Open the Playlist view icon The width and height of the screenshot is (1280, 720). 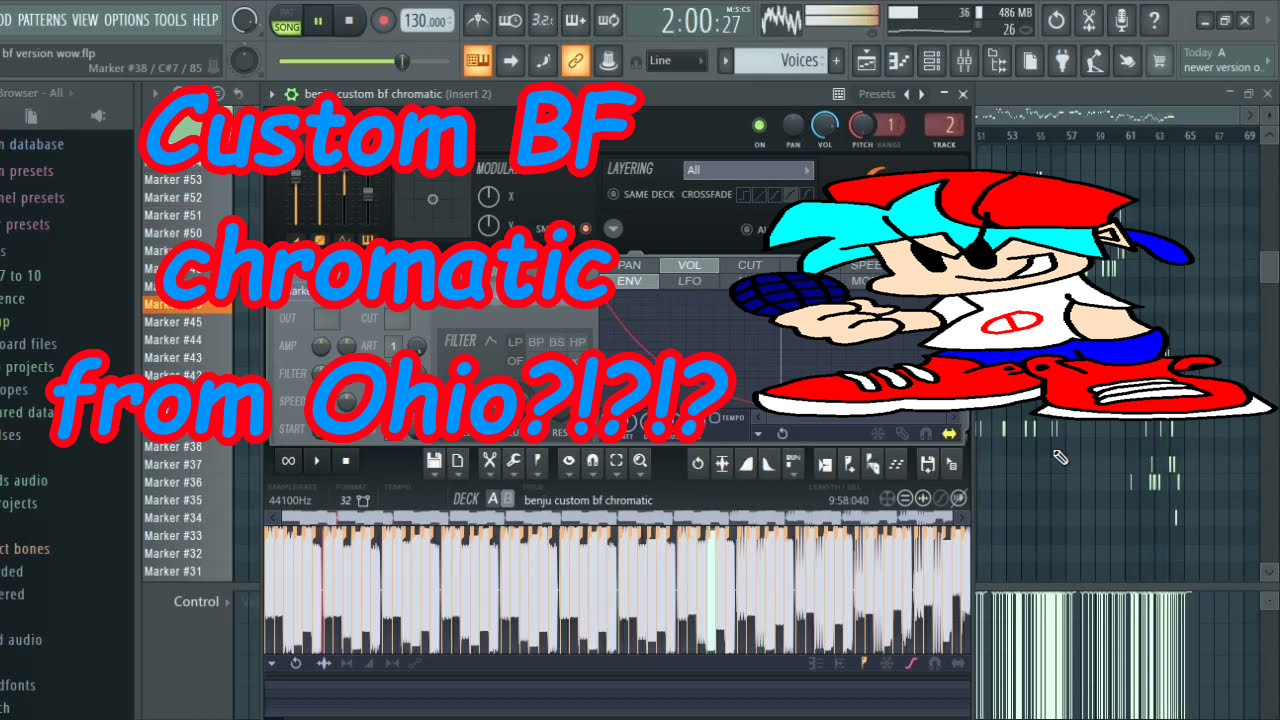click(x=866, y=61)
